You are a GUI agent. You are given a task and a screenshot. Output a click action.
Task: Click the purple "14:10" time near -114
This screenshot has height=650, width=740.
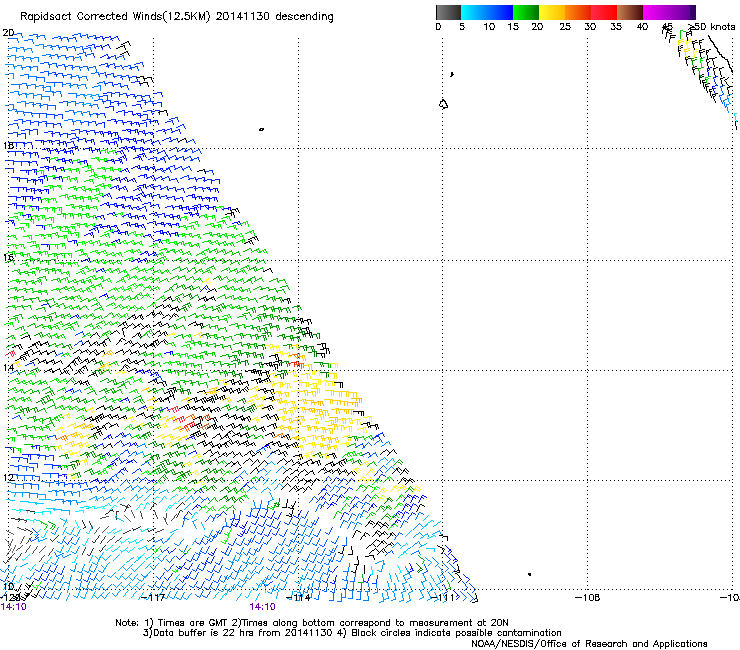[262, 607]
